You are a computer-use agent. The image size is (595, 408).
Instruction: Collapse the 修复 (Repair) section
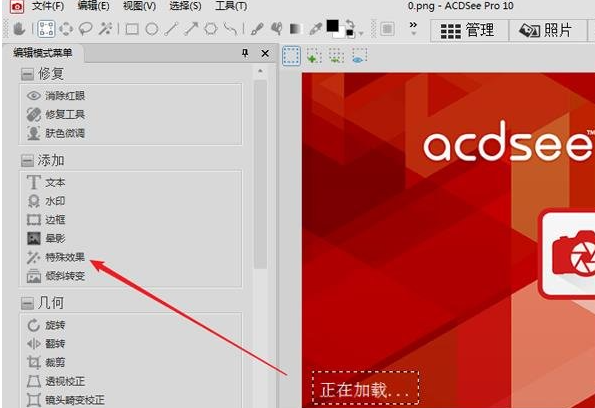(x=27, y=74)
